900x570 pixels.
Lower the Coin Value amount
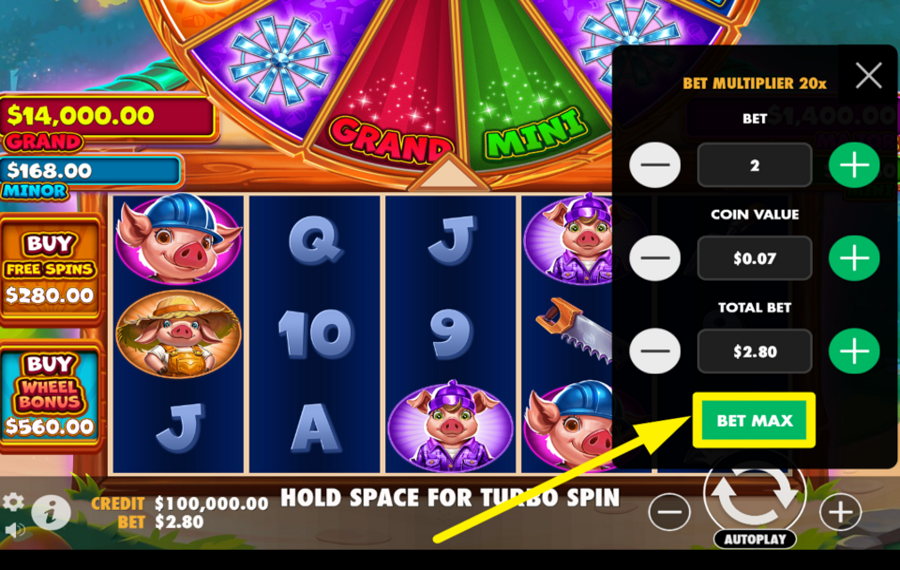[x=655, y=258]
